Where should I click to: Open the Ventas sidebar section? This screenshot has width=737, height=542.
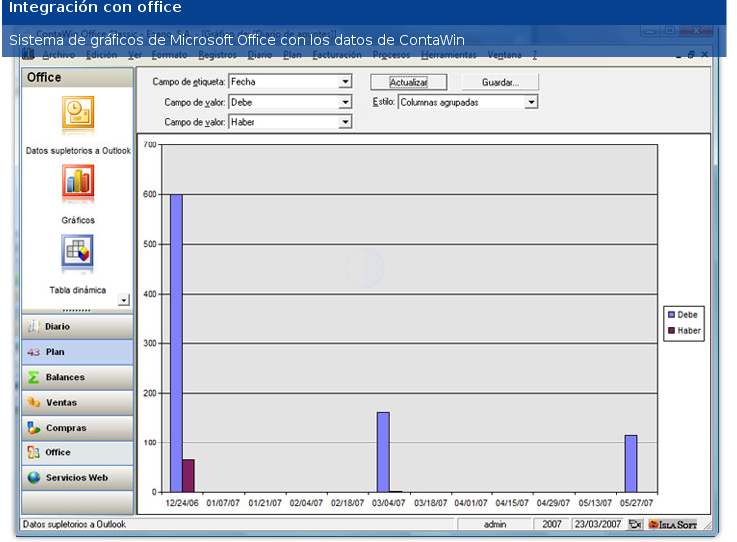(x=78, y=403)
